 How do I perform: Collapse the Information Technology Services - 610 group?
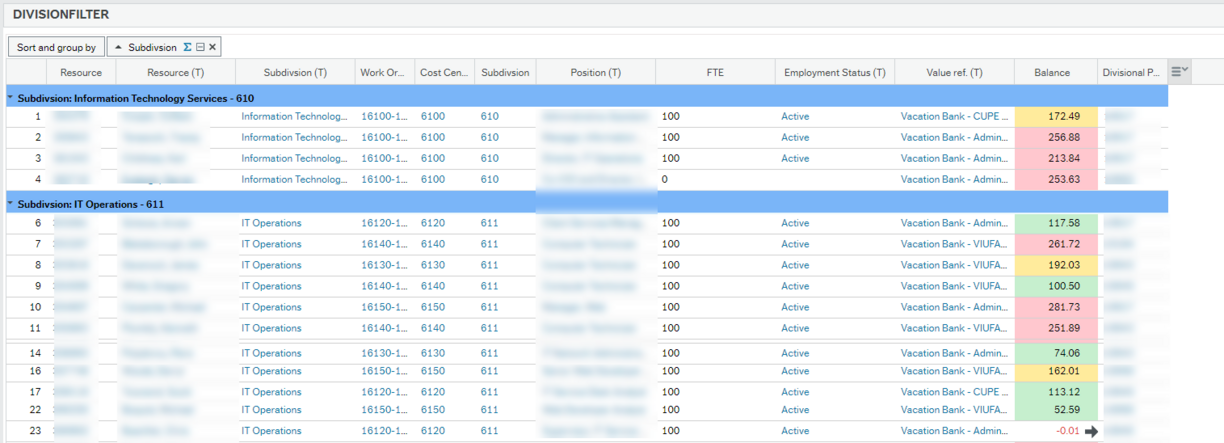click(x=10, y=98)
